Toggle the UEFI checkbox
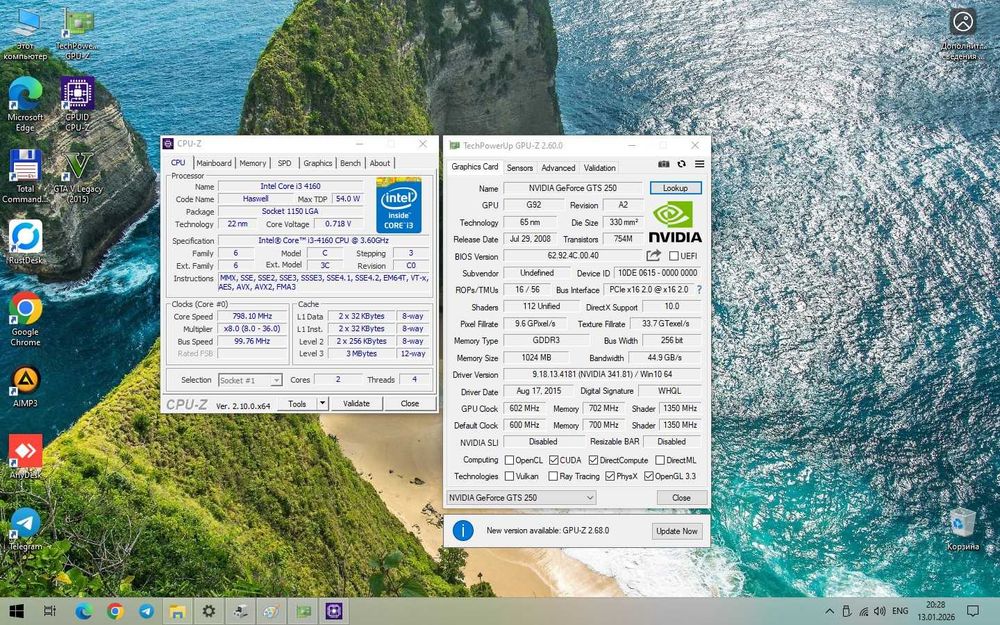This screenshot has width=1000, height=625. pos(674,256)
